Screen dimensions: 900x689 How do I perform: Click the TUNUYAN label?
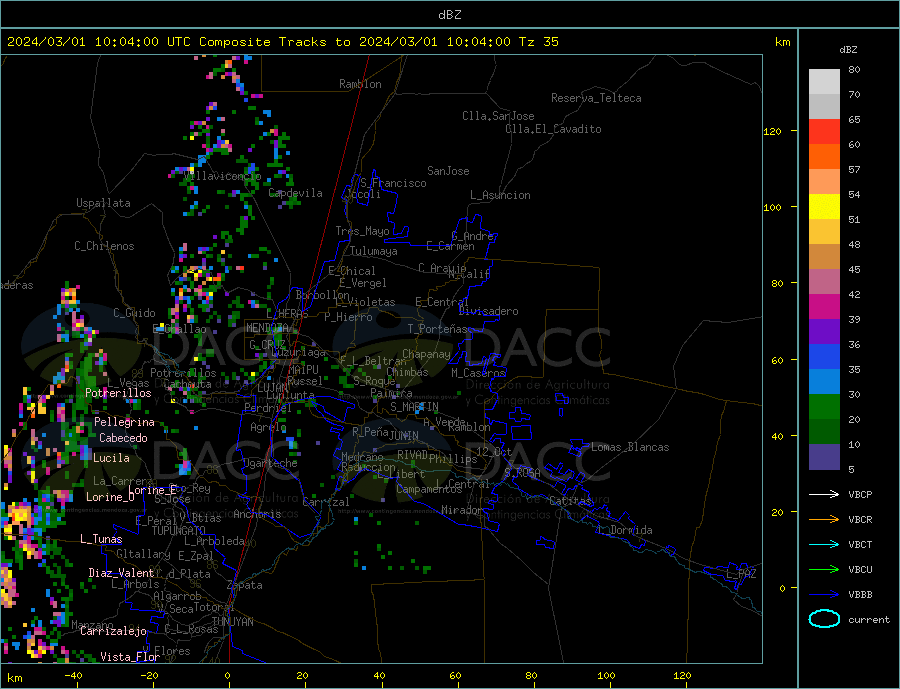pos(232,622)
